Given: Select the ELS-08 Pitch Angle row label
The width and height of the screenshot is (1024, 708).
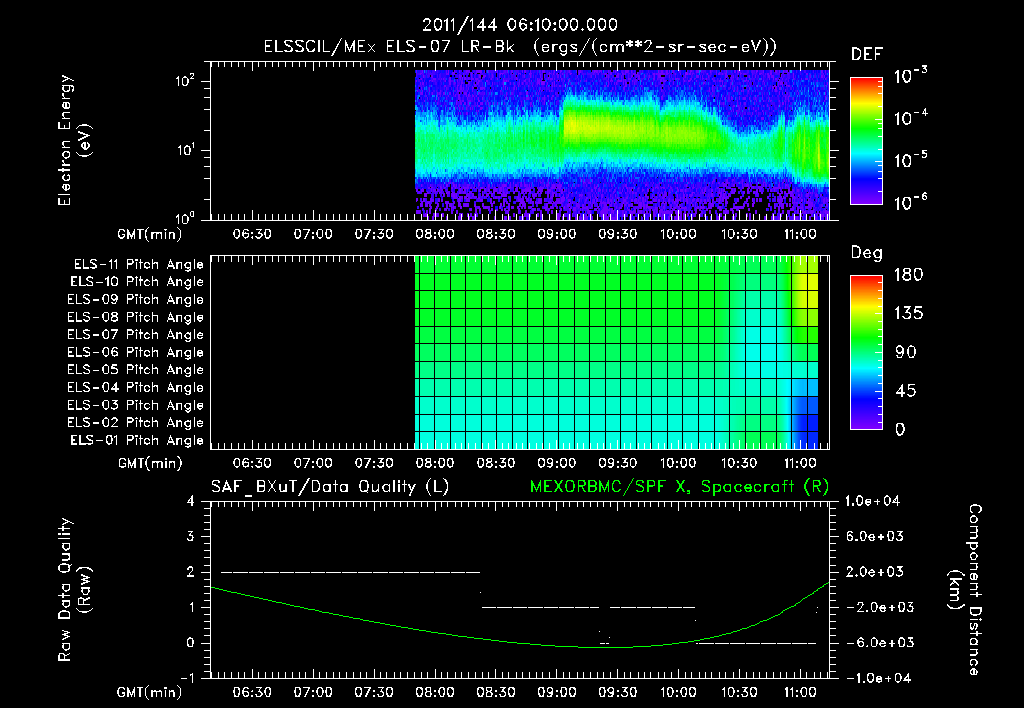Looking at the screenshot, I should point(135,317).
